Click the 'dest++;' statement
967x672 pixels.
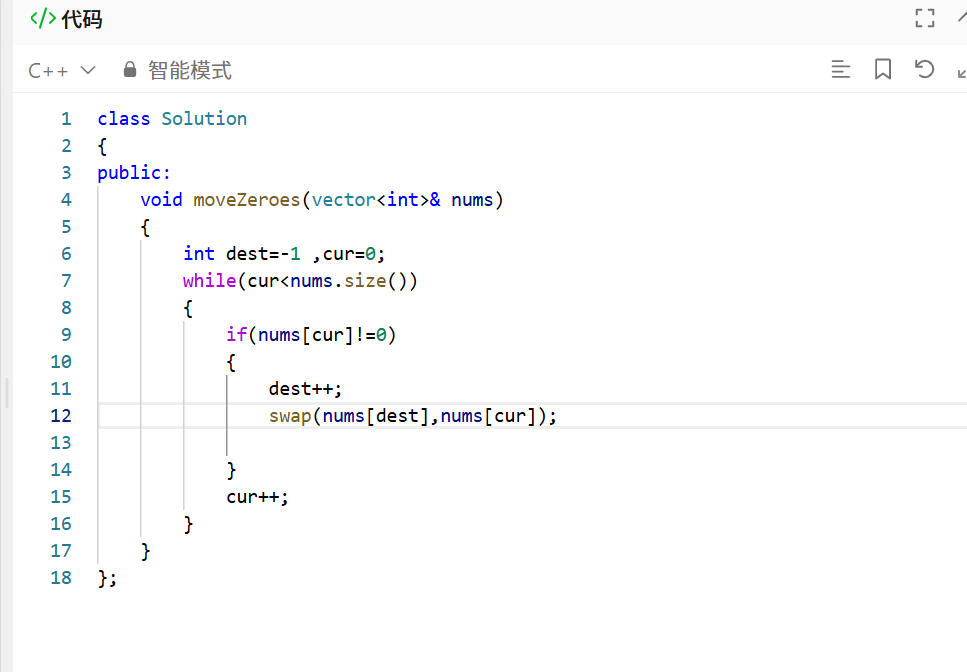pyautogui.click(x=305, y=389)
